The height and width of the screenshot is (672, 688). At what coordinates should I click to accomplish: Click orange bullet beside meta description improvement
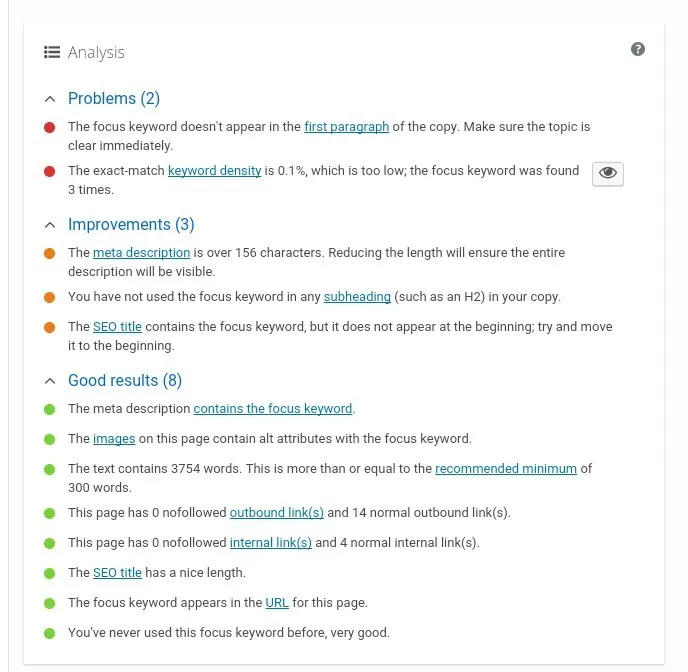click(50, 254)
